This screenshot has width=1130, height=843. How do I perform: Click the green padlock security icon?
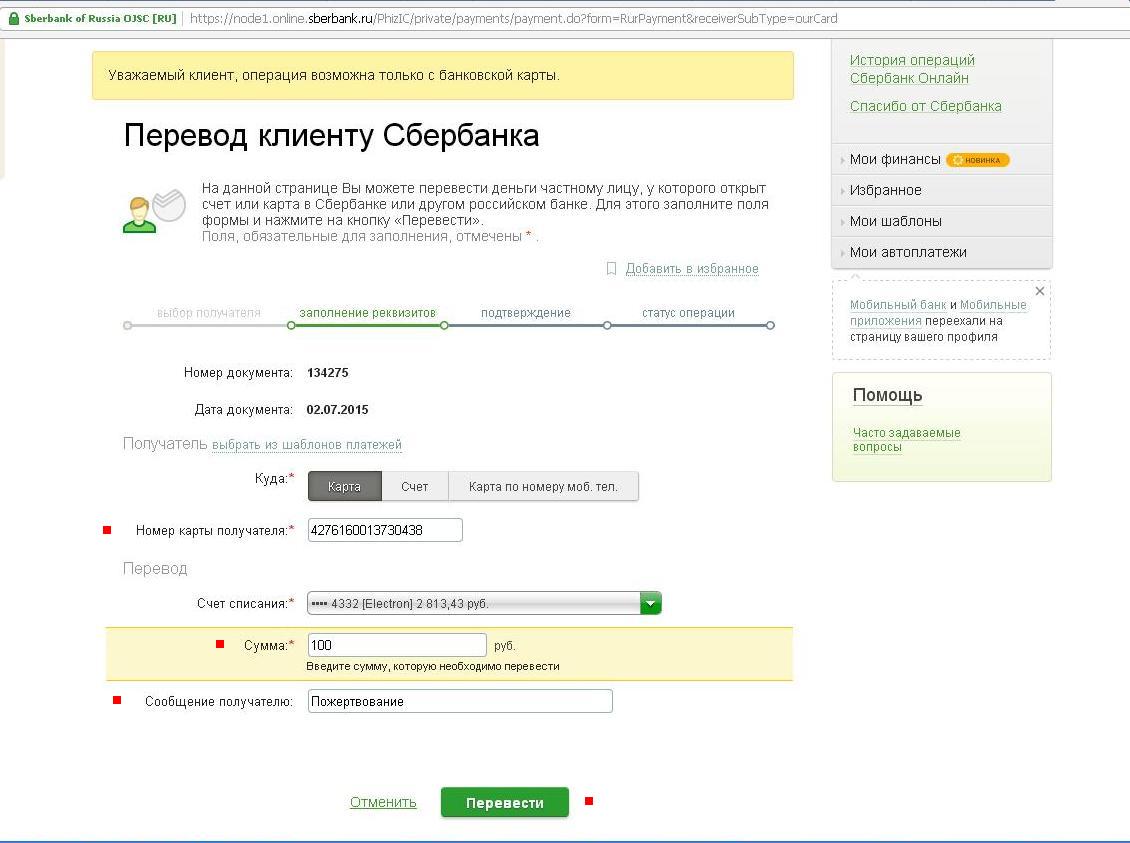pos(13,18)
